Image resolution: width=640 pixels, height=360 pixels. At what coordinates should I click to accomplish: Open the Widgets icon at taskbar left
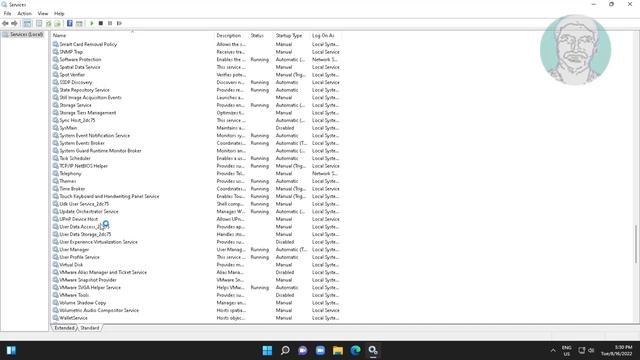pyautogui.click(x=11, y=350)
